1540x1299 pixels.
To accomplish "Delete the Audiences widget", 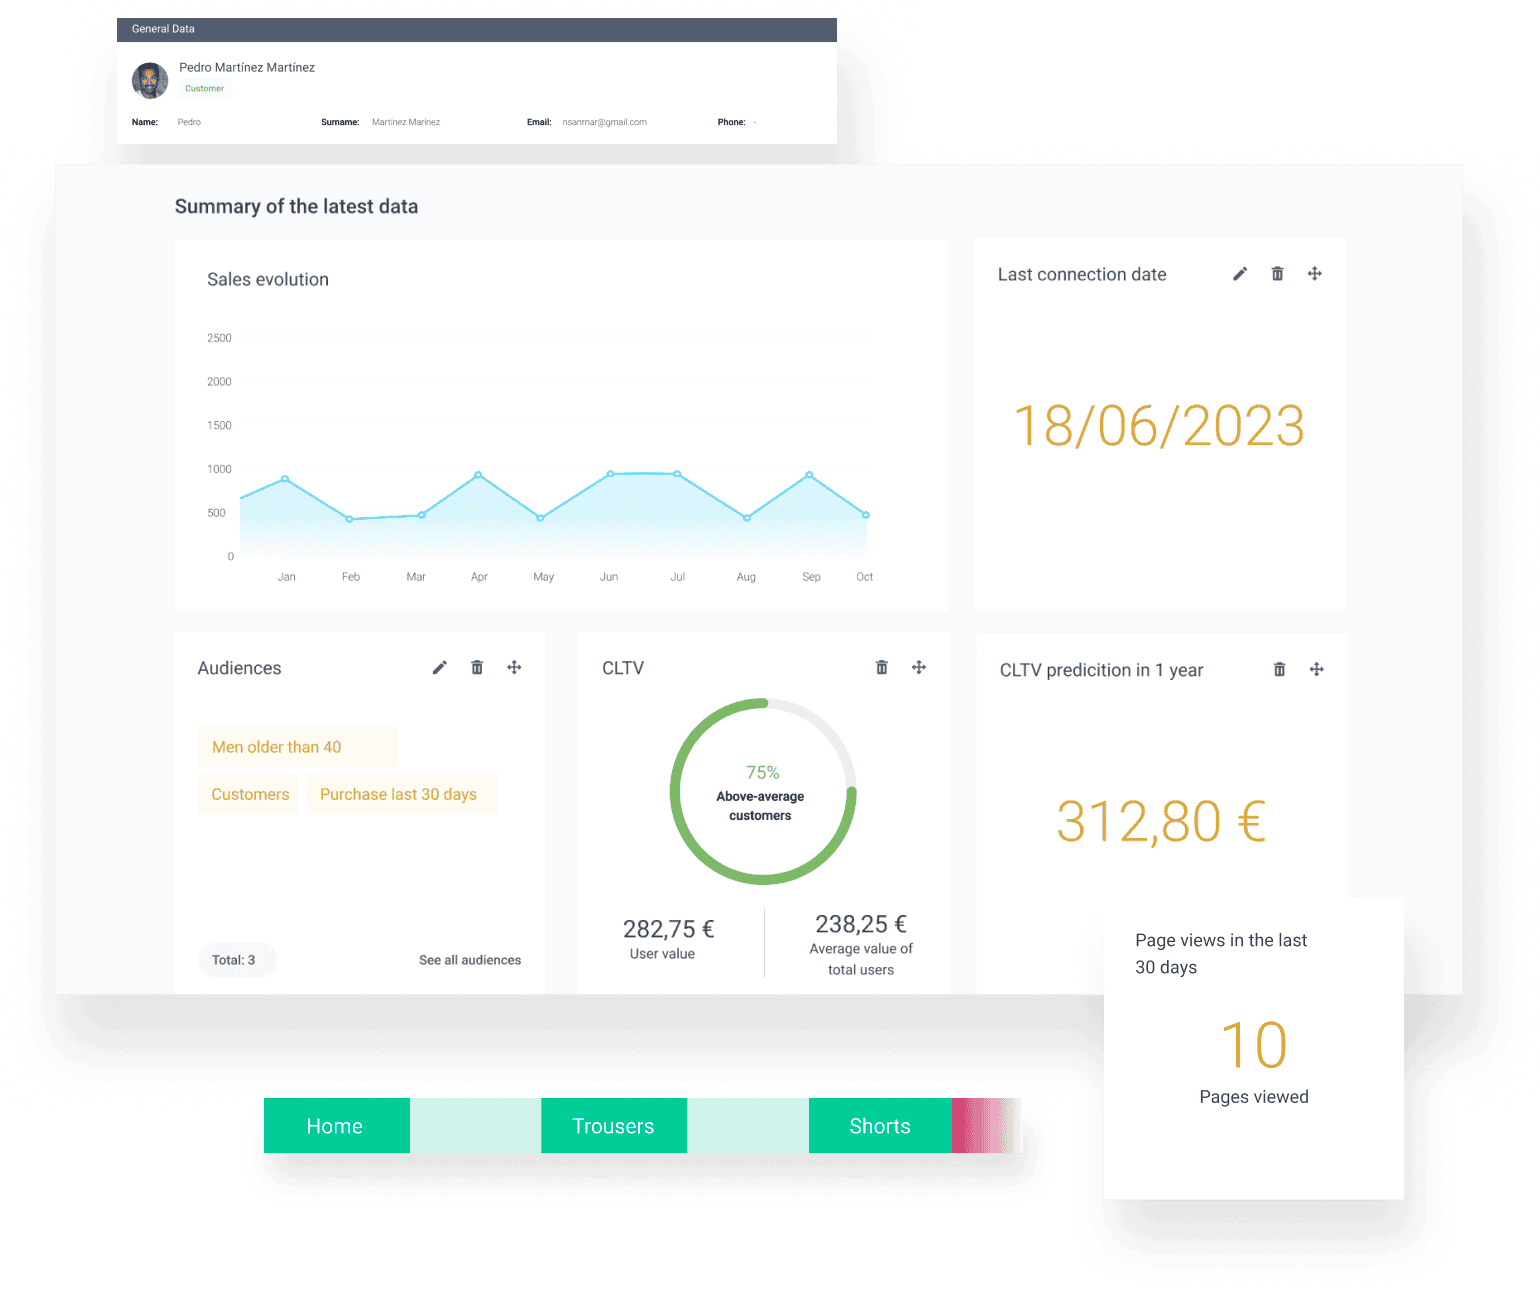I will tap(477, 667).
